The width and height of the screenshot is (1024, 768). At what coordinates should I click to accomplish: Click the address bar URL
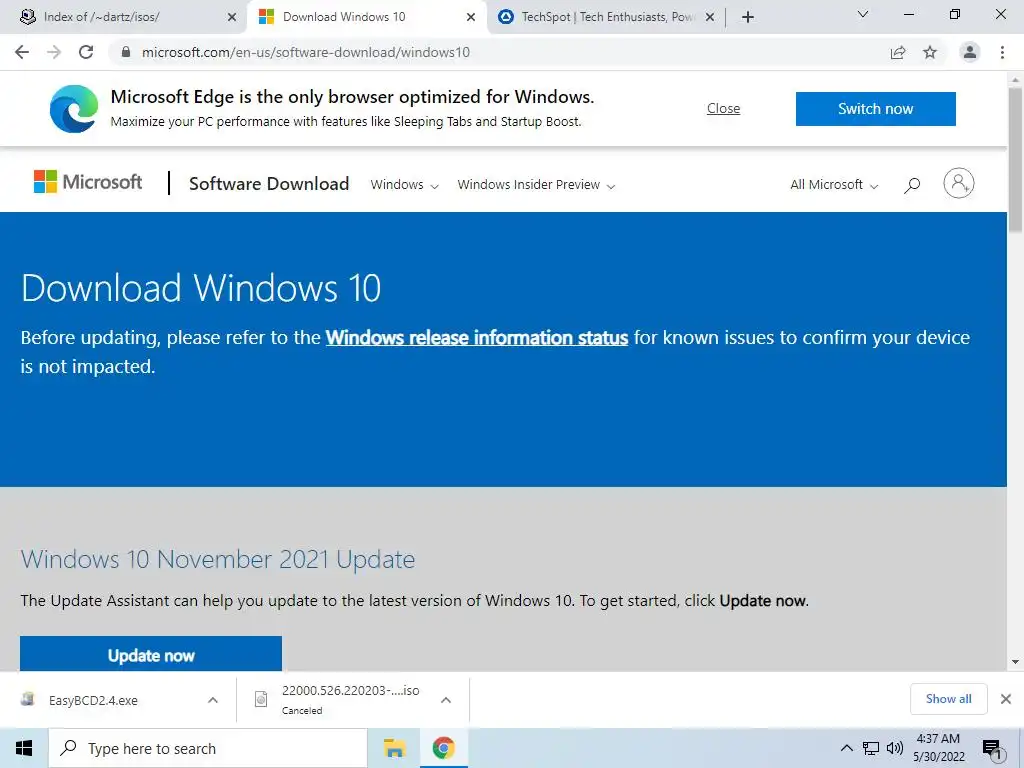point(306,52)
